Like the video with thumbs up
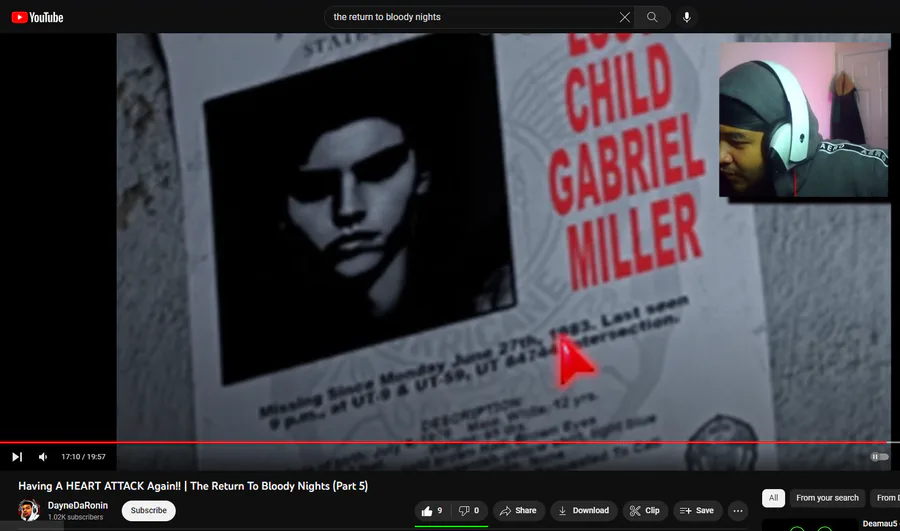This screenshot has height=531, width=900. (433, 510)
